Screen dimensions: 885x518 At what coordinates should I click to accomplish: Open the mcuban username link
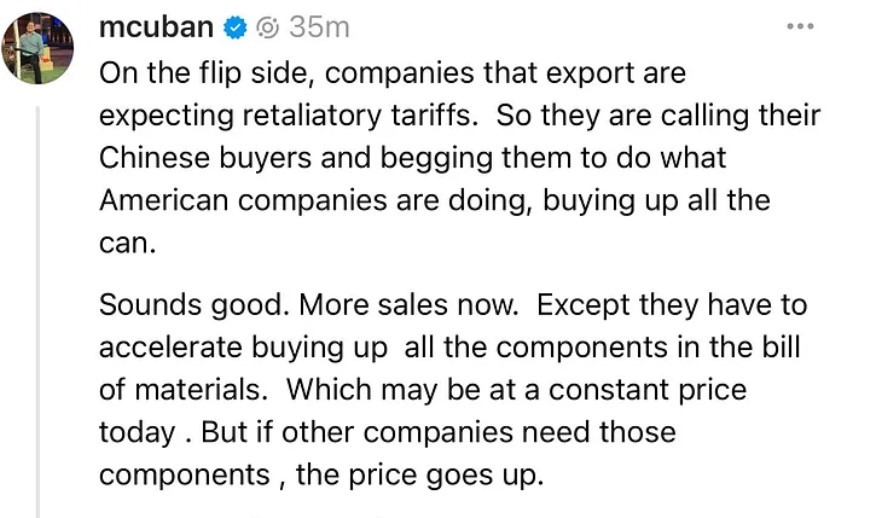(x=156, y=27)
